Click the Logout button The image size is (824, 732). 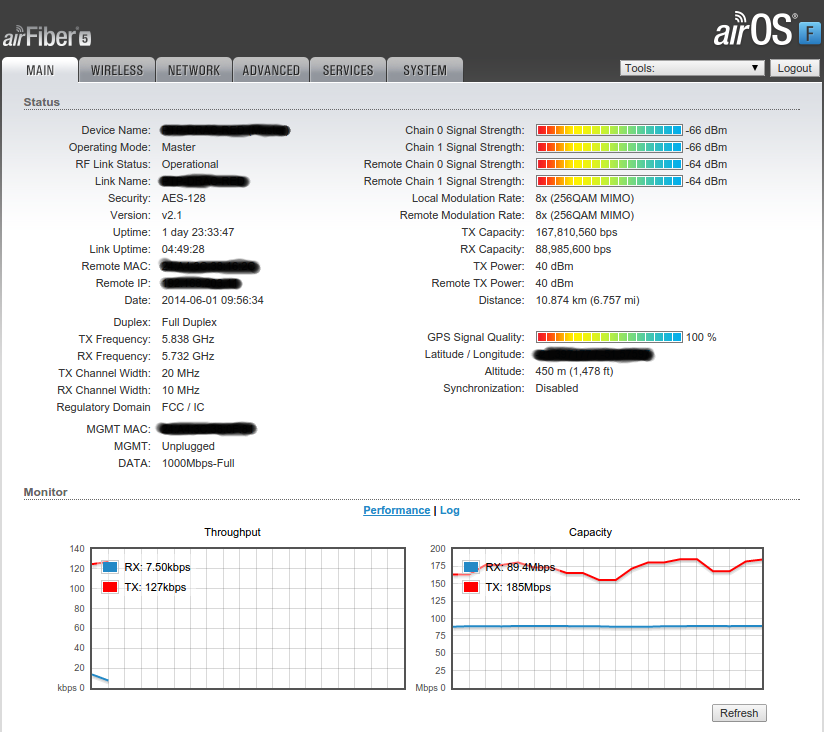[794, 68]
